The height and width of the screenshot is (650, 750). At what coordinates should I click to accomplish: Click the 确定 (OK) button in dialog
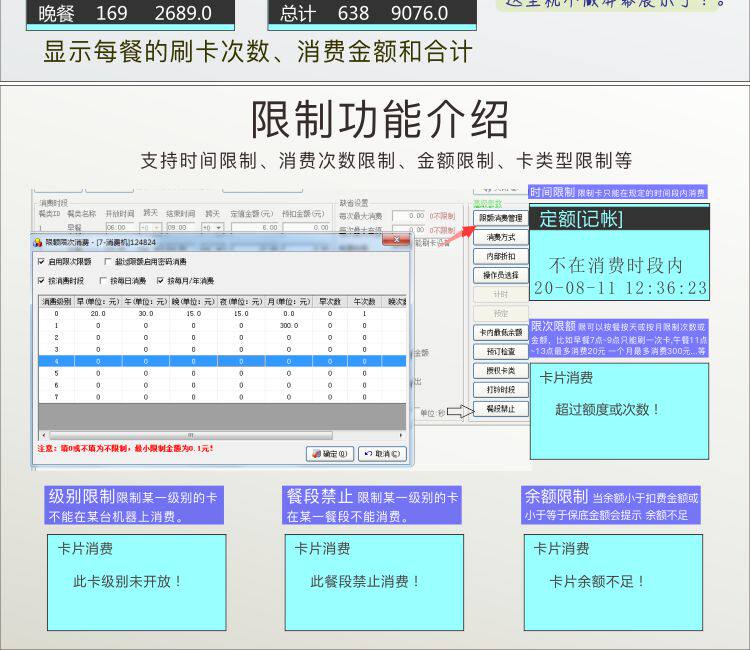[330, 453]
